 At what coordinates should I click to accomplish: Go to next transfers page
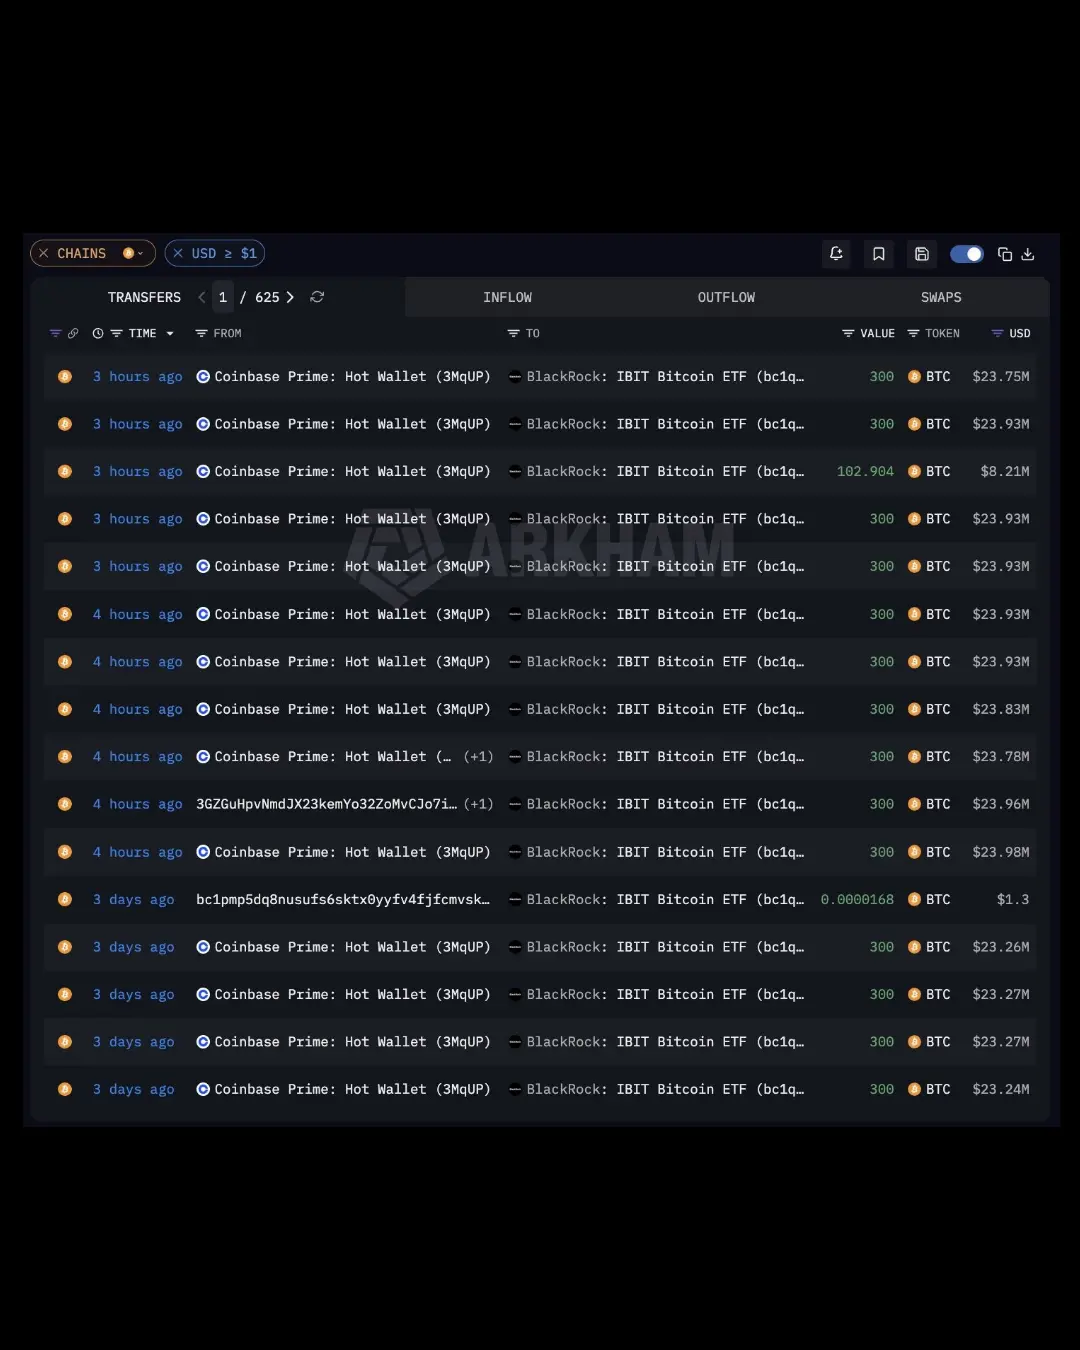coord(290,297)
